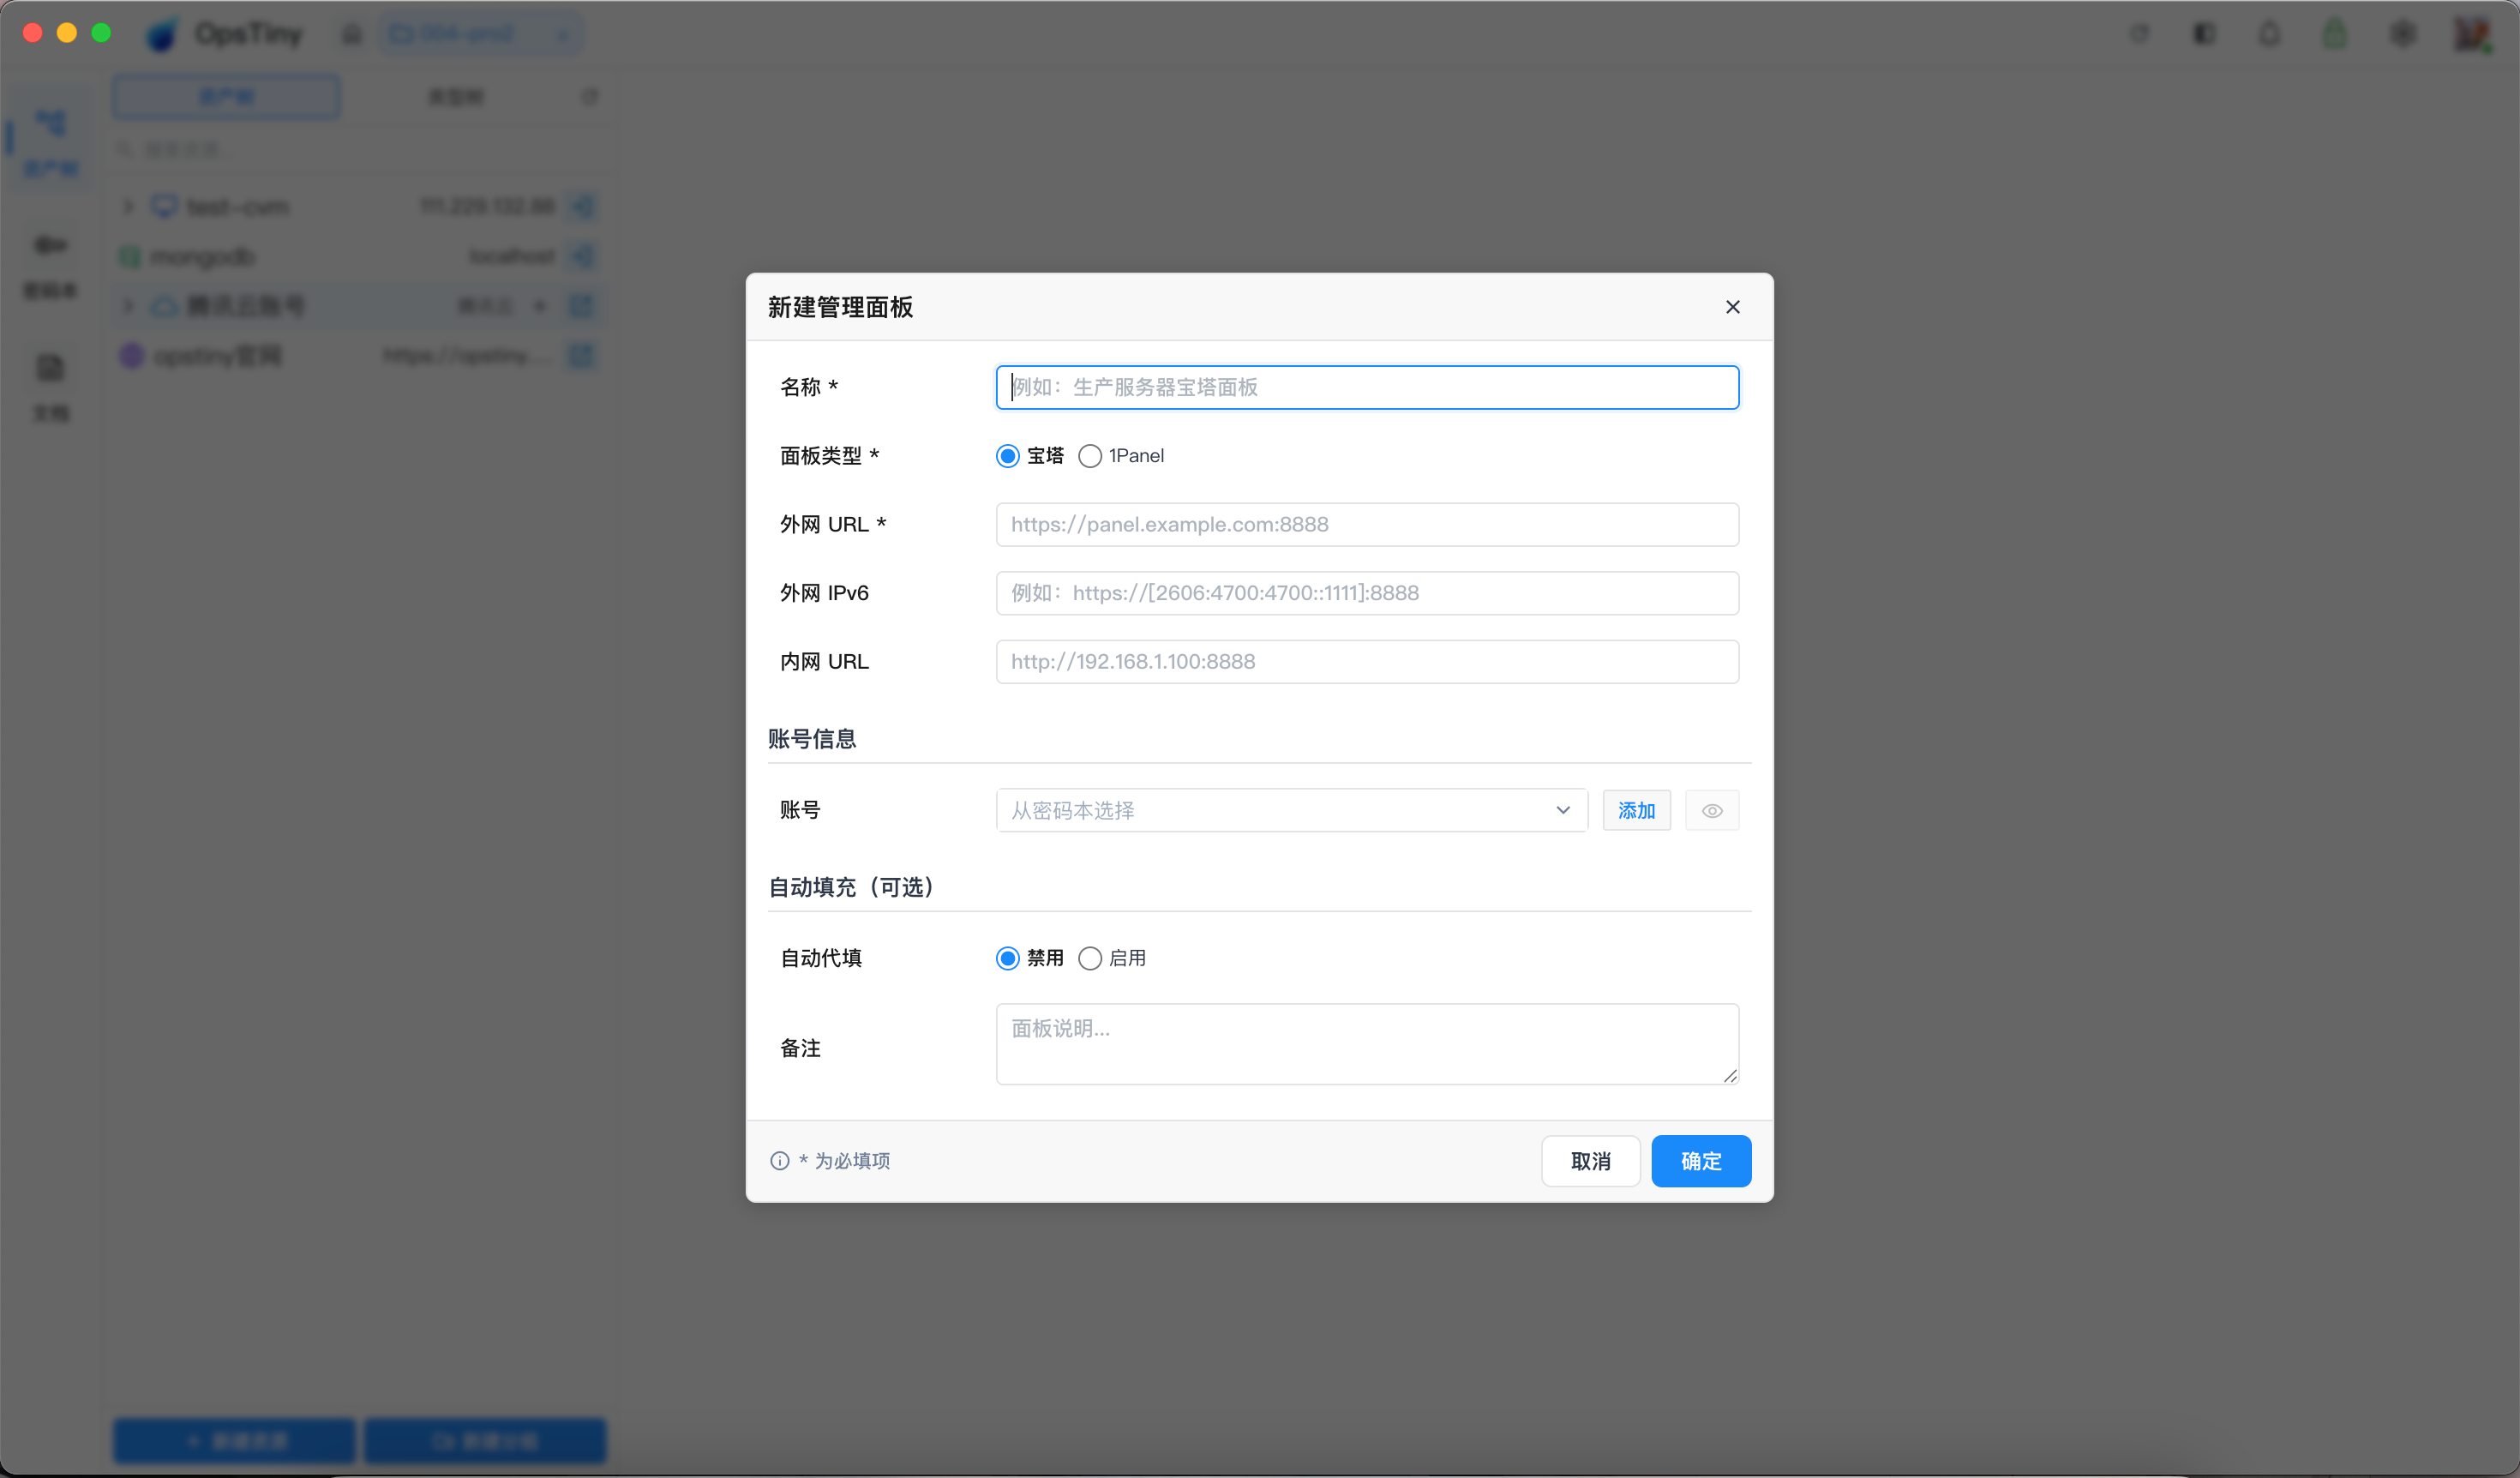
Task: Click the 账号信息 section heading
Action: [x=812, y=739]
